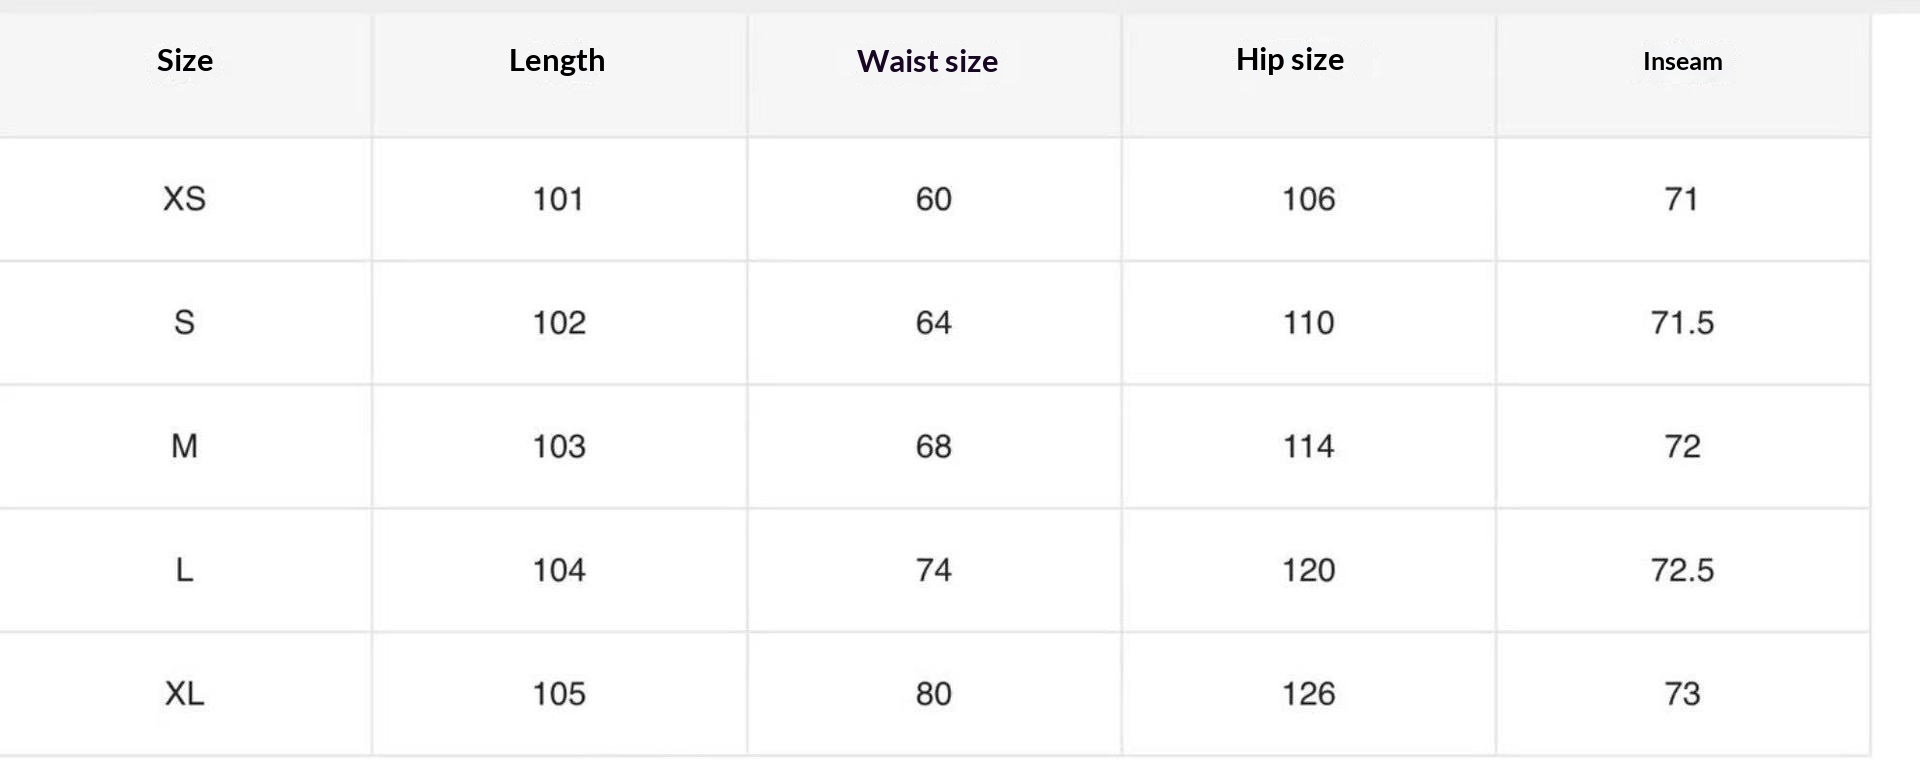This screenshot has width=1920, height=774.
Task: Click the XL length value 105
Action: point(559,694)
